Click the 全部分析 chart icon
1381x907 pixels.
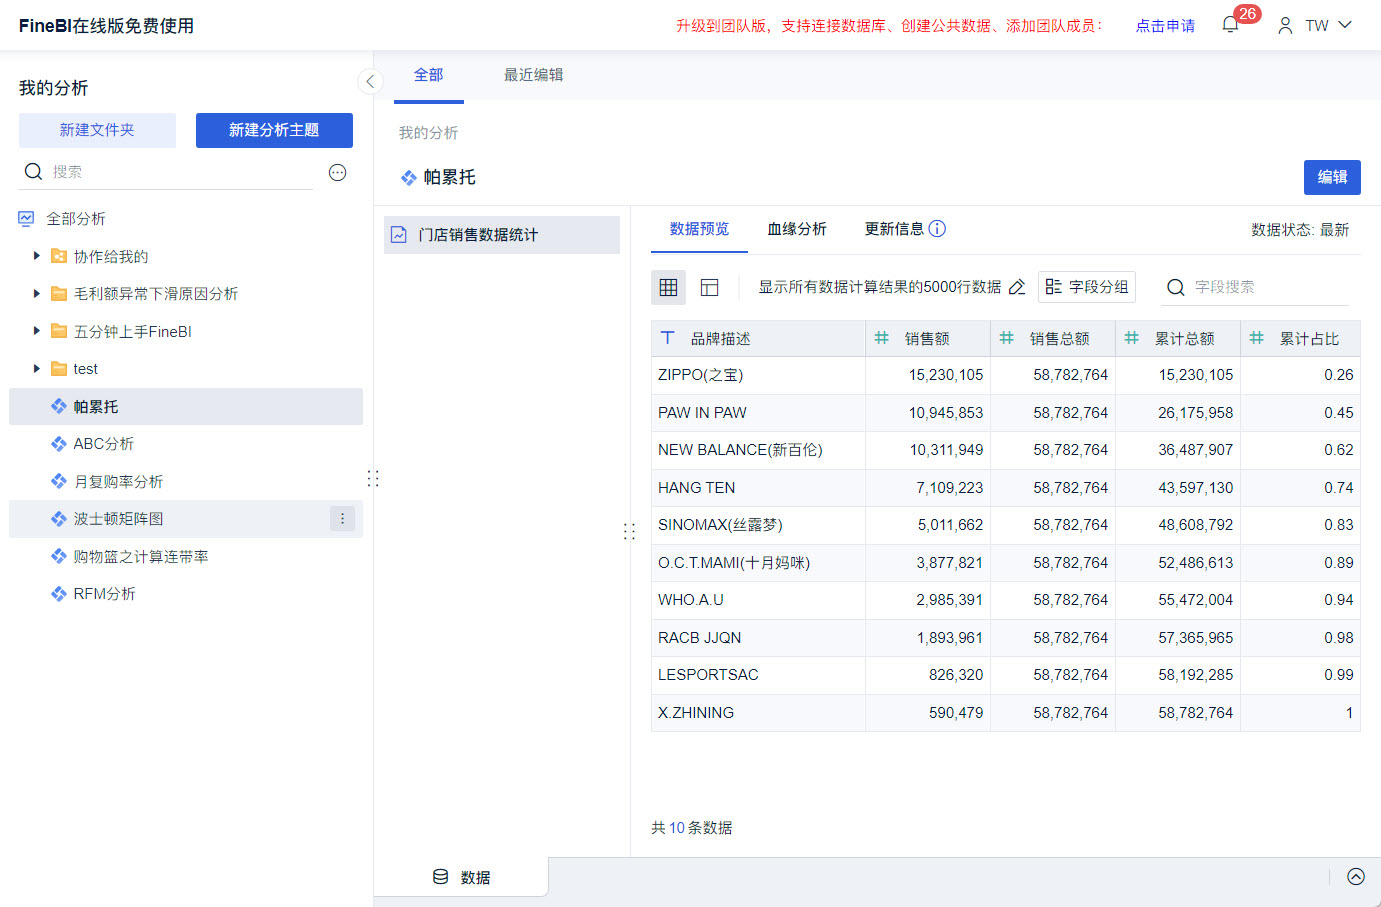tap(26, 219)
